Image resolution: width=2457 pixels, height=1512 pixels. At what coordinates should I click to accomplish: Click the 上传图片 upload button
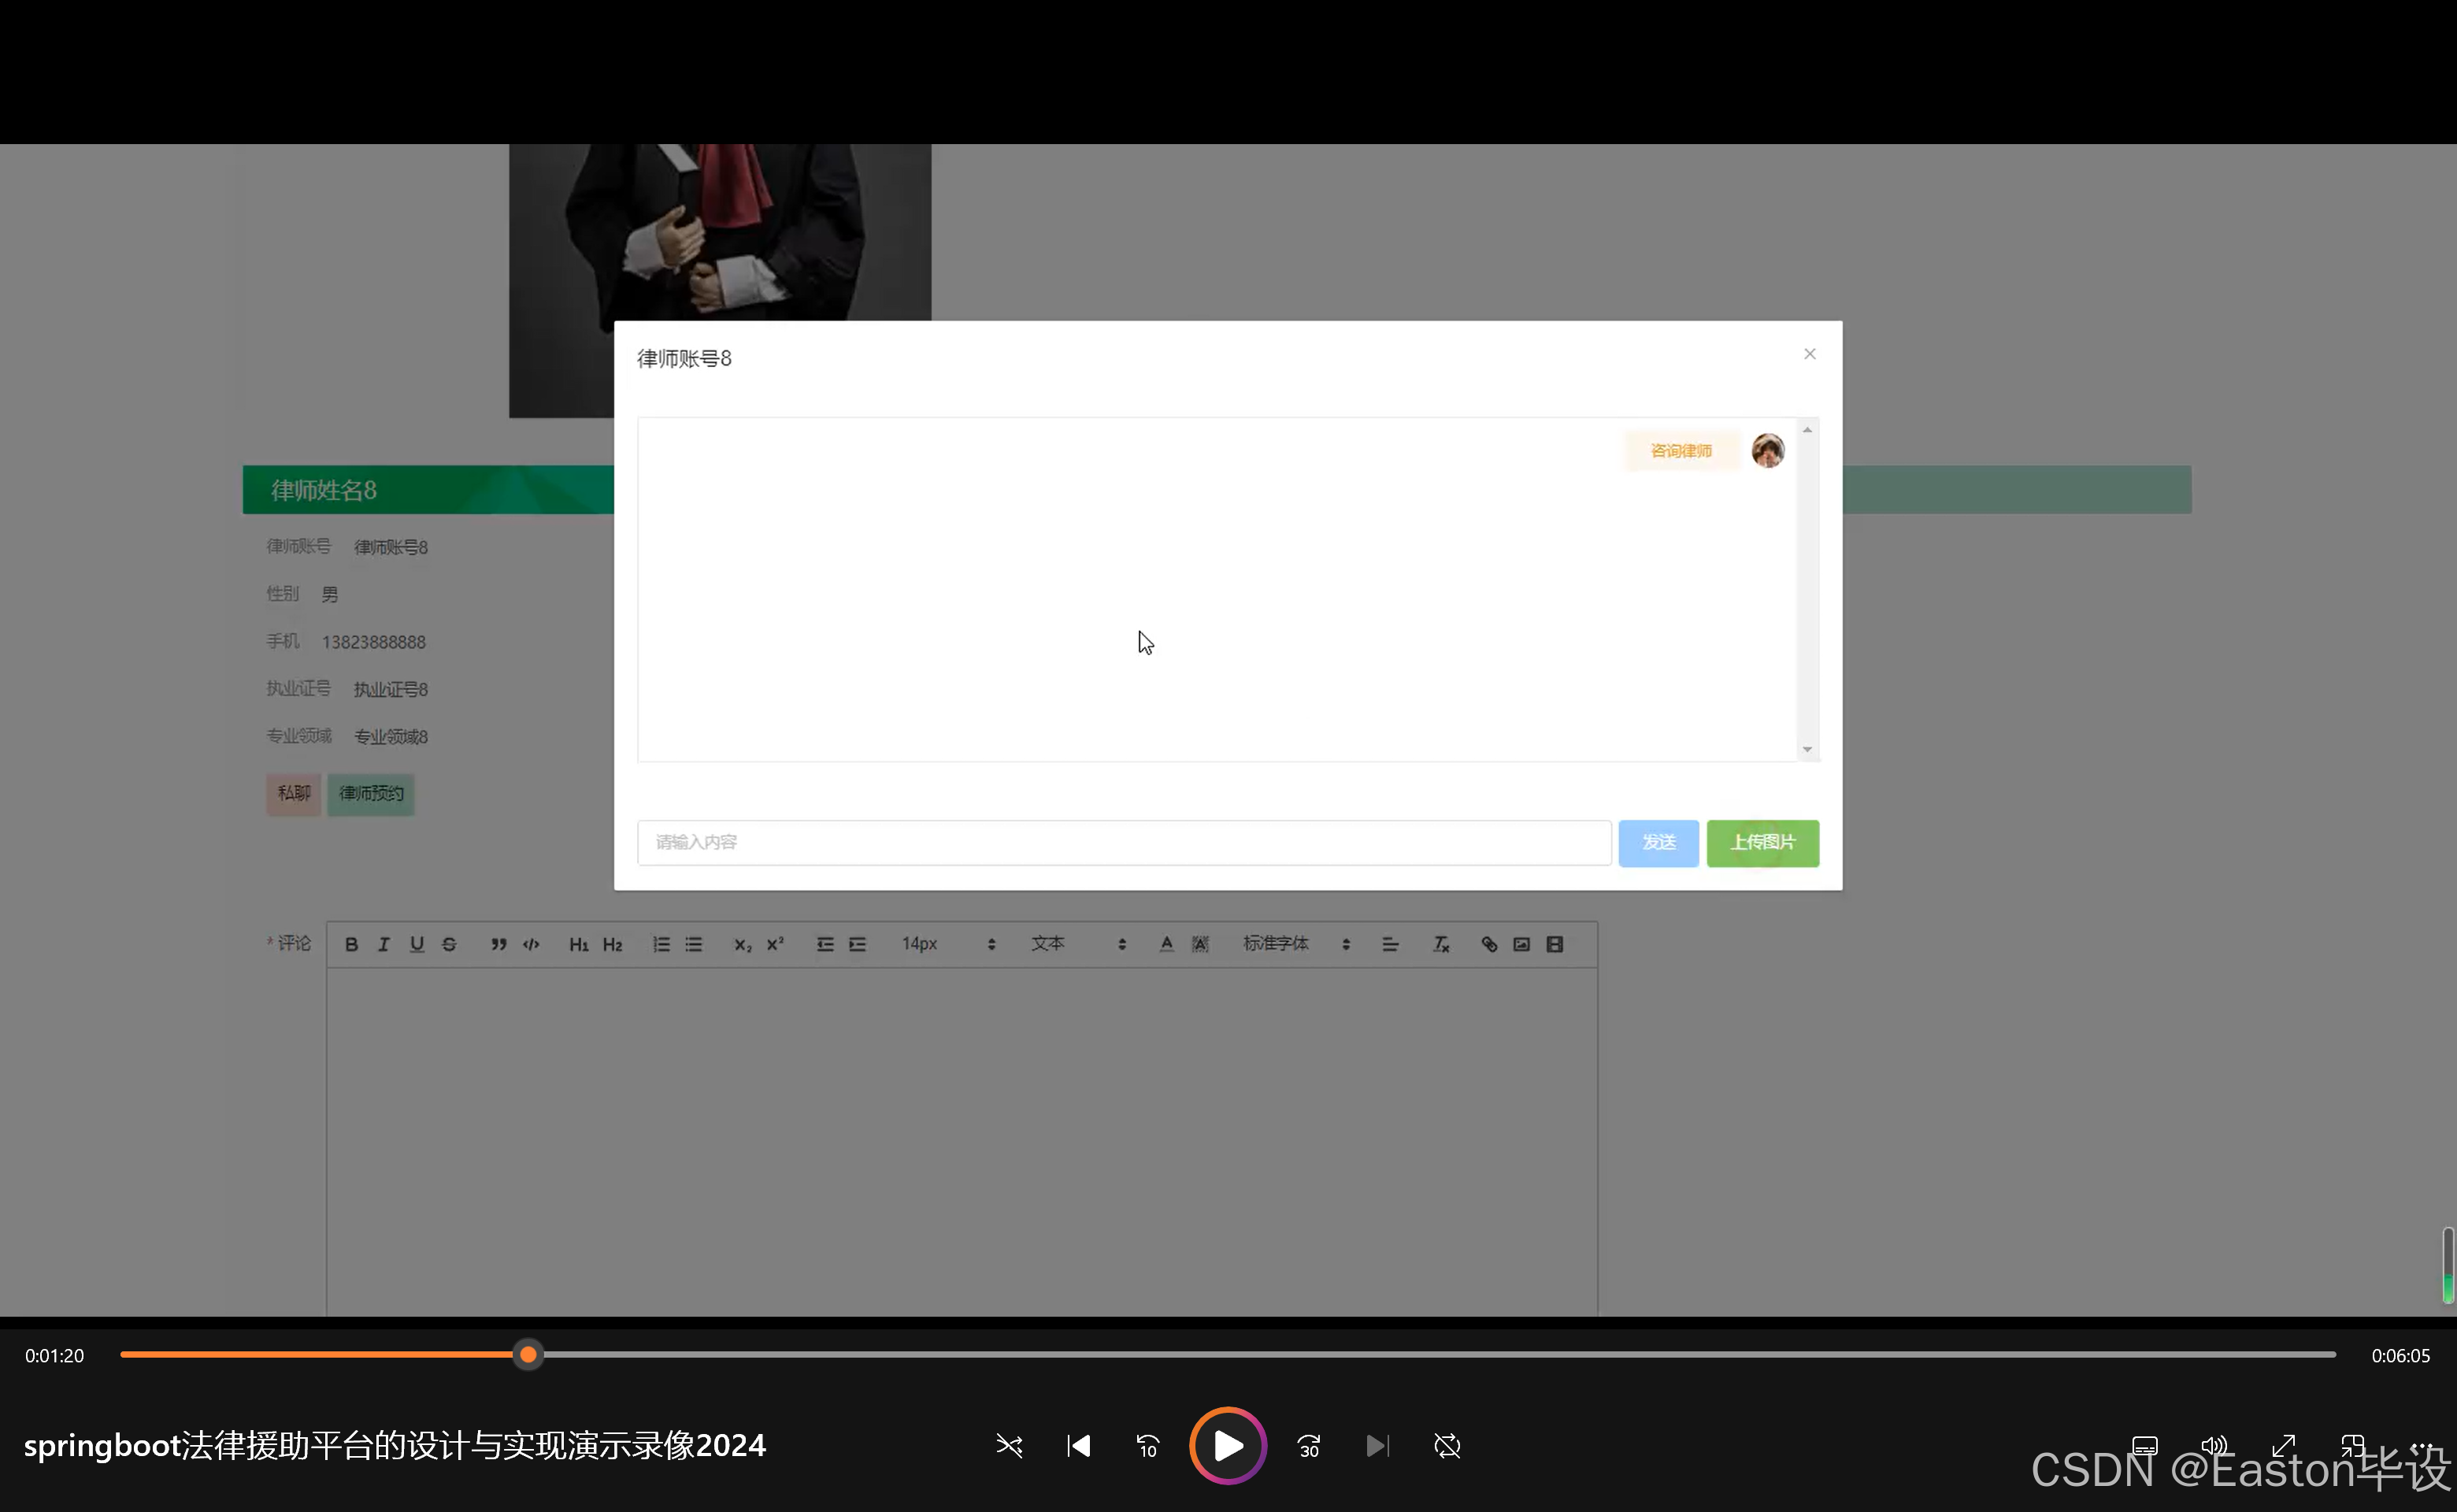click(x=1762, y=842)
